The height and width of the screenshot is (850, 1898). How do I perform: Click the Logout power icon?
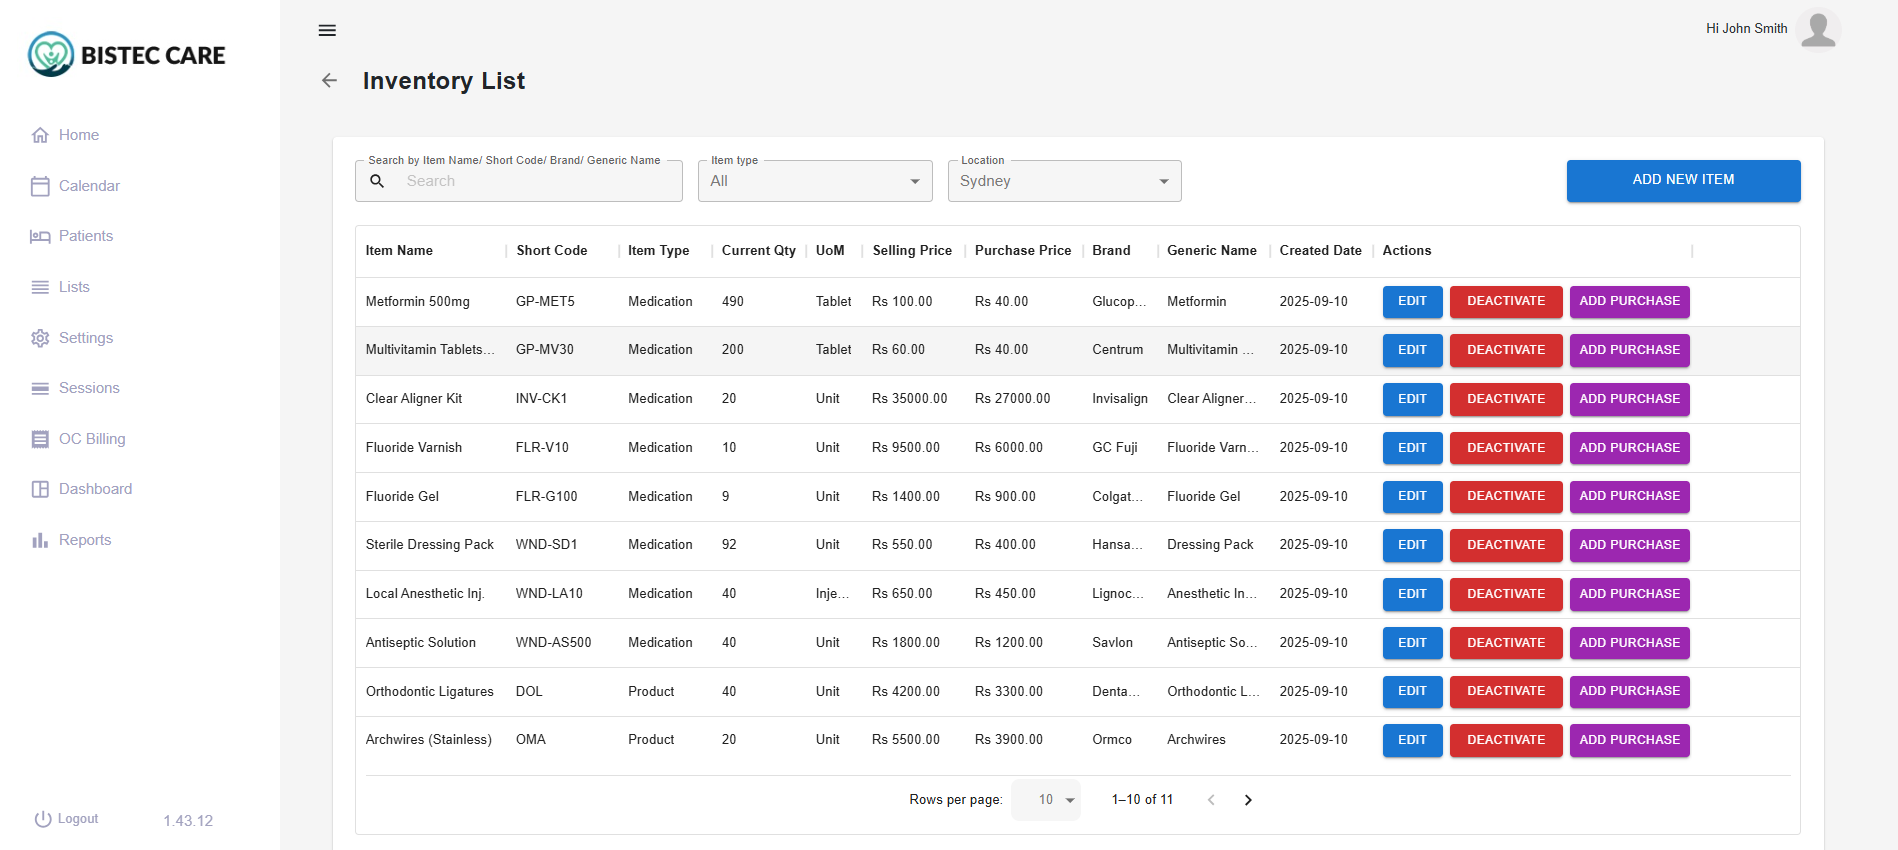point(43,819)
